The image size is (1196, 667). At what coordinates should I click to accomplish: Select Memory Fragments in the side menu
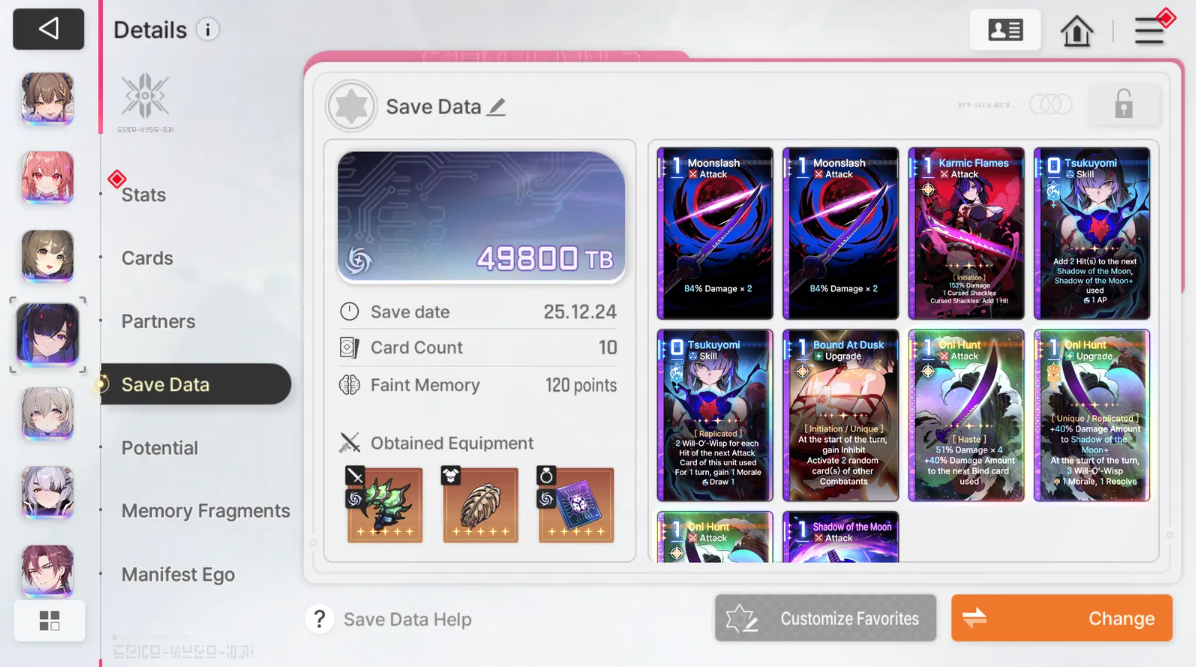(206, 511)
